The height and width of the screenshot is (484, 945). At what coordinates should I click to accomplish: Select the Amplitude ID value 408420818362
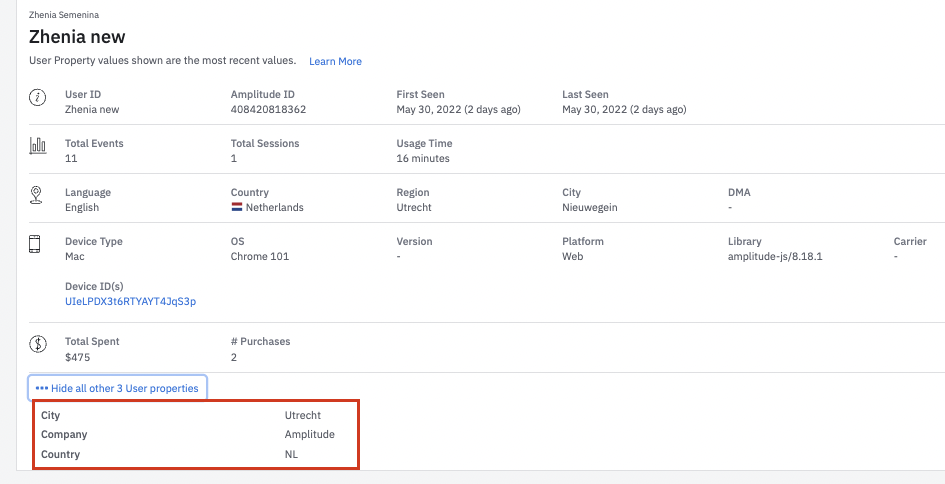click(268, 110)
